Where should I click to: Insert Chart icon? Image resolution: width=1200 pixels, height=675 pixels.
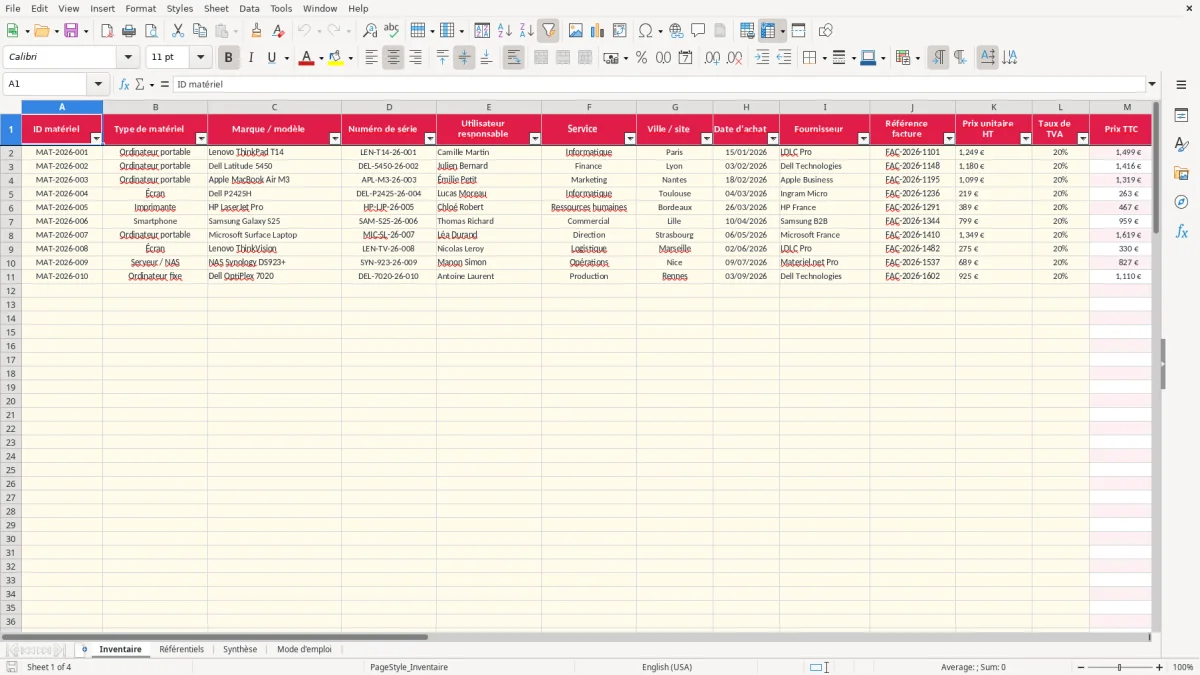[x=598, y=31]
